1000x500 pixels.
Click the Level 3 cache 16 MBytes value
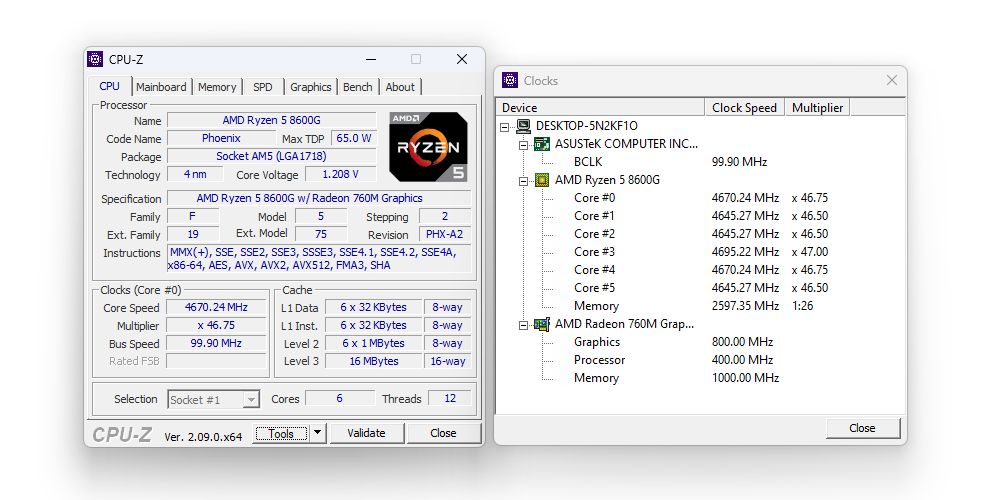pos(373,361)
